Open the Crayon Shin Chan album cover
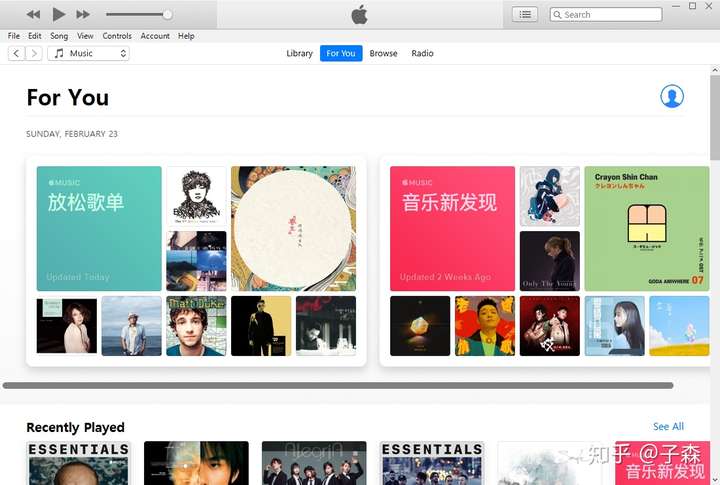720x485 pixels. [x=647, y=228]
